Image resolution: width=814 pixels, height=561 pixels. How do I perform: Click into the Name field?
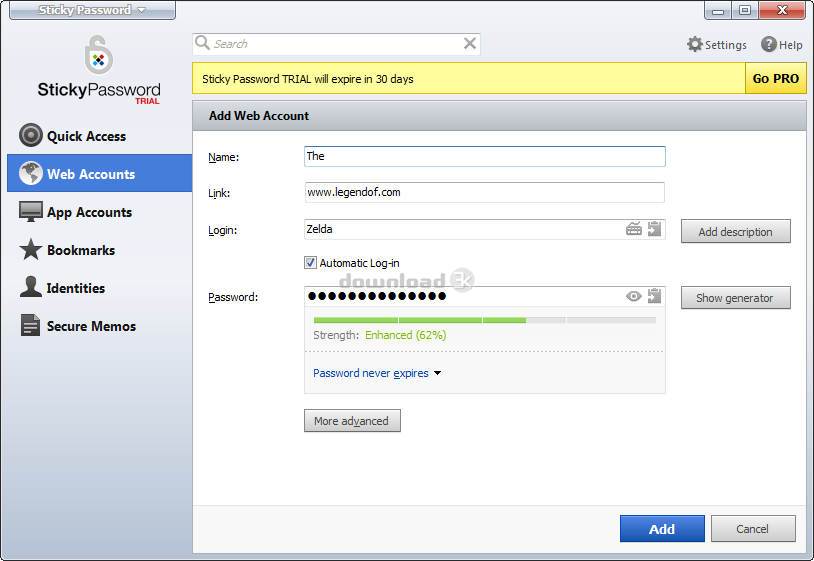pyautogui.click(x=484, y=156)
